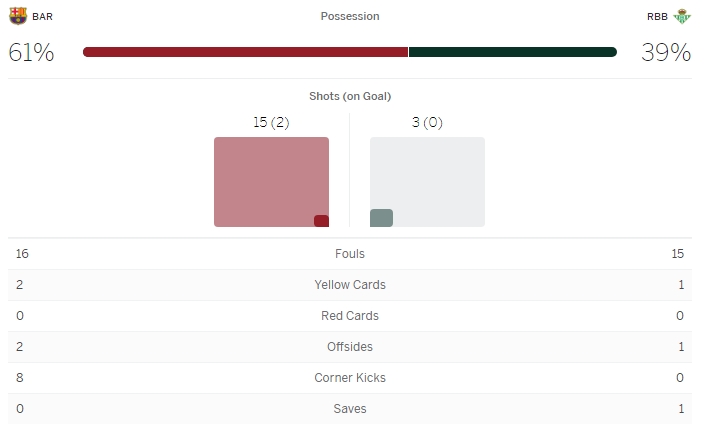Click the Saves row label
This screenshot has height=430, width=704.
click(350, 409)
